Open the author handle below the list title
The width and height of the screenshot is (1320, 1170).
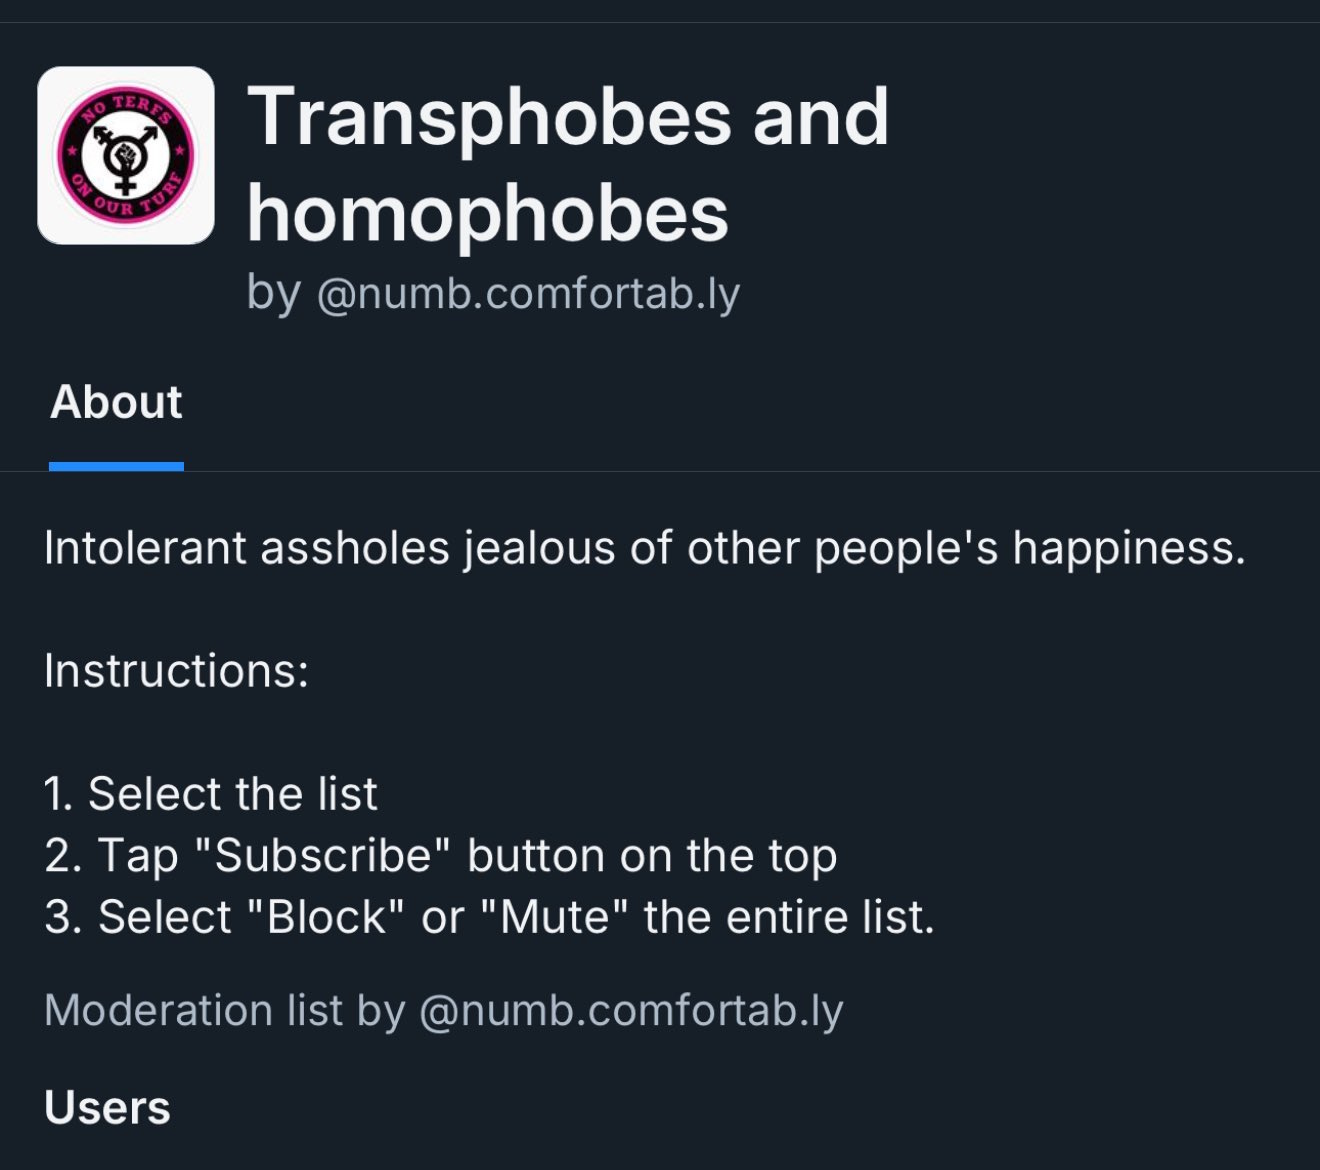point(528,293)
